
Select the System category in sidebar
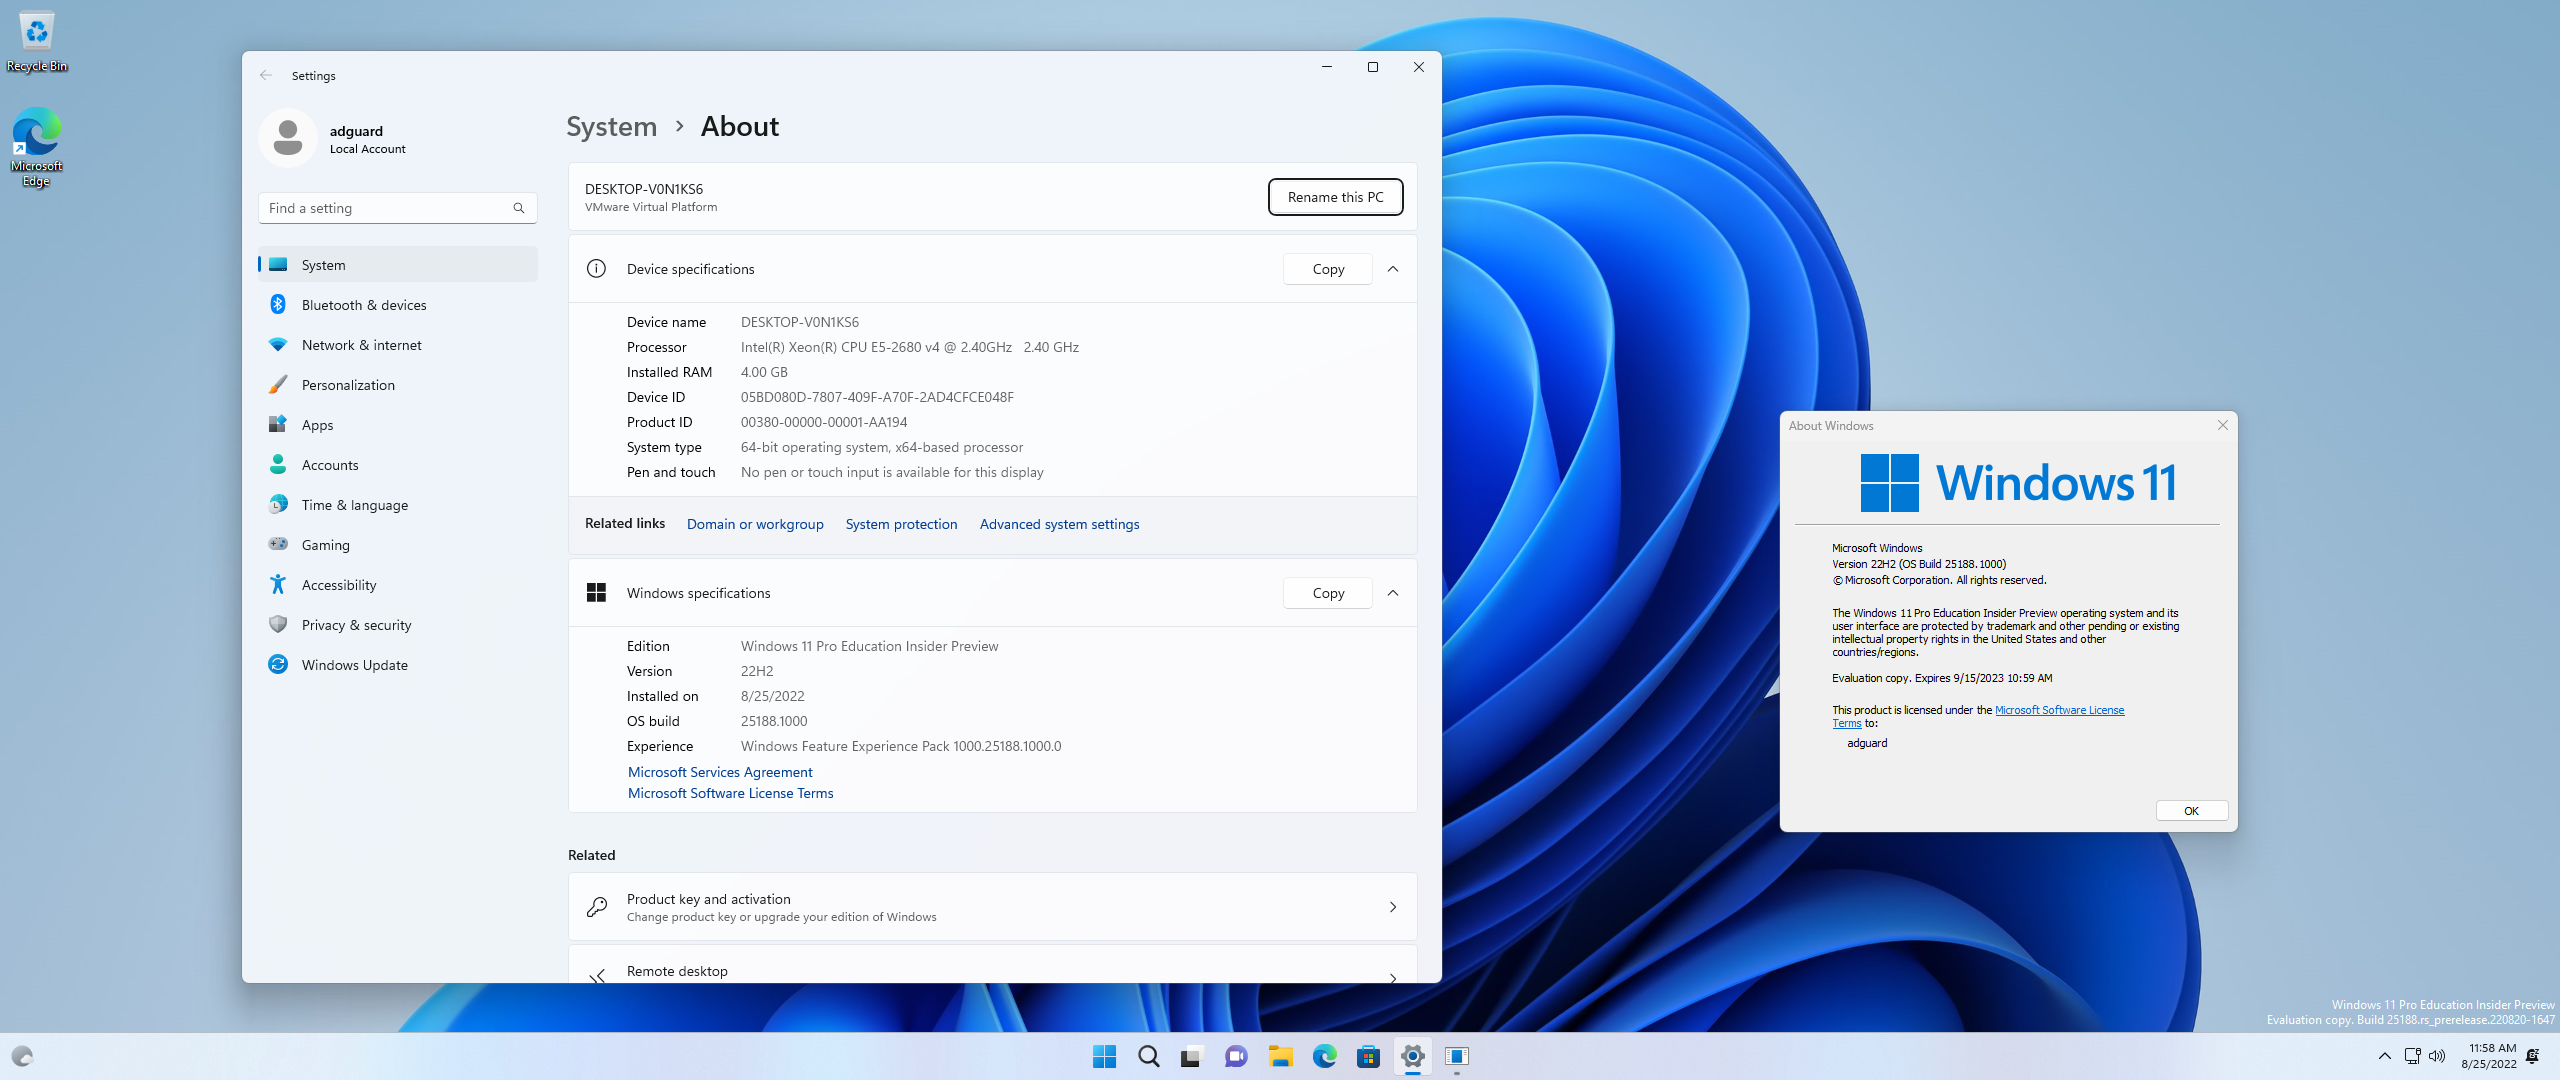[397, 265]
